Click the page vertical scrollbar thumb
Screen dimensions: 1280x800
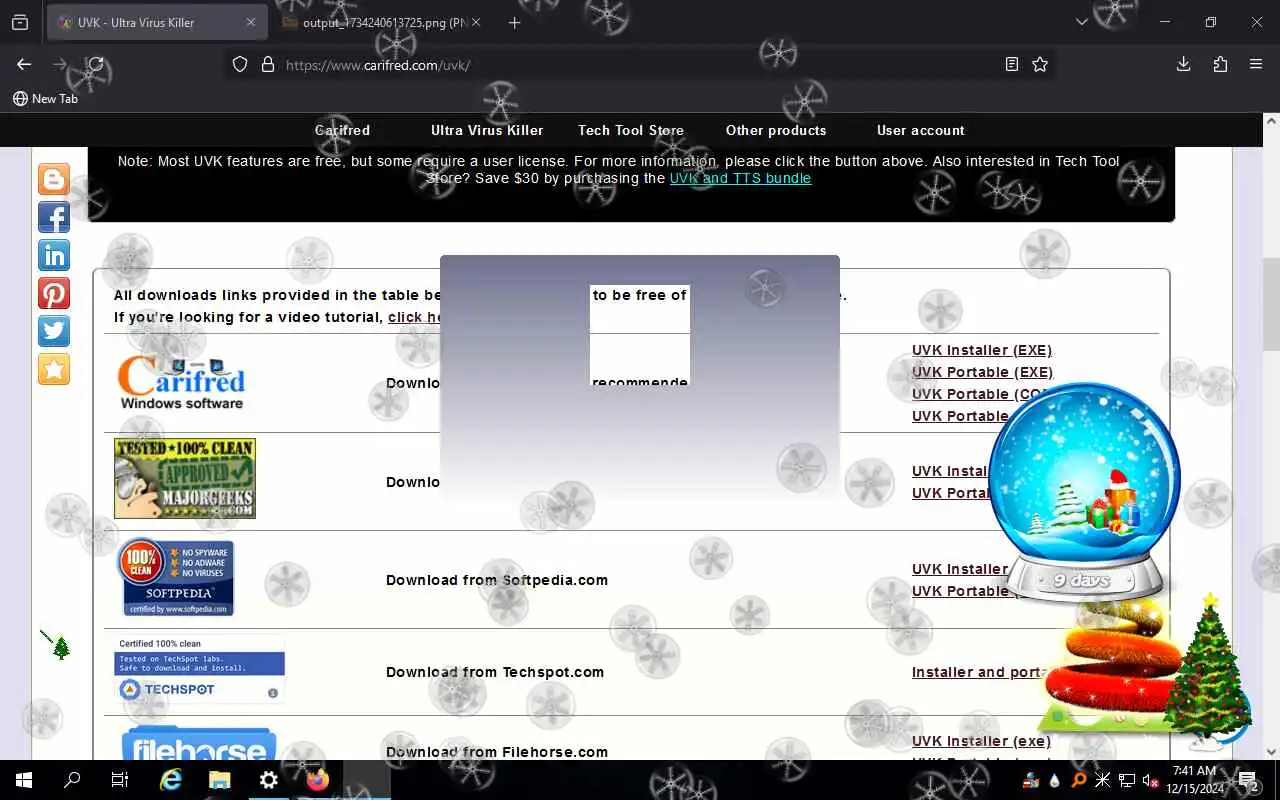point(1271,305)
